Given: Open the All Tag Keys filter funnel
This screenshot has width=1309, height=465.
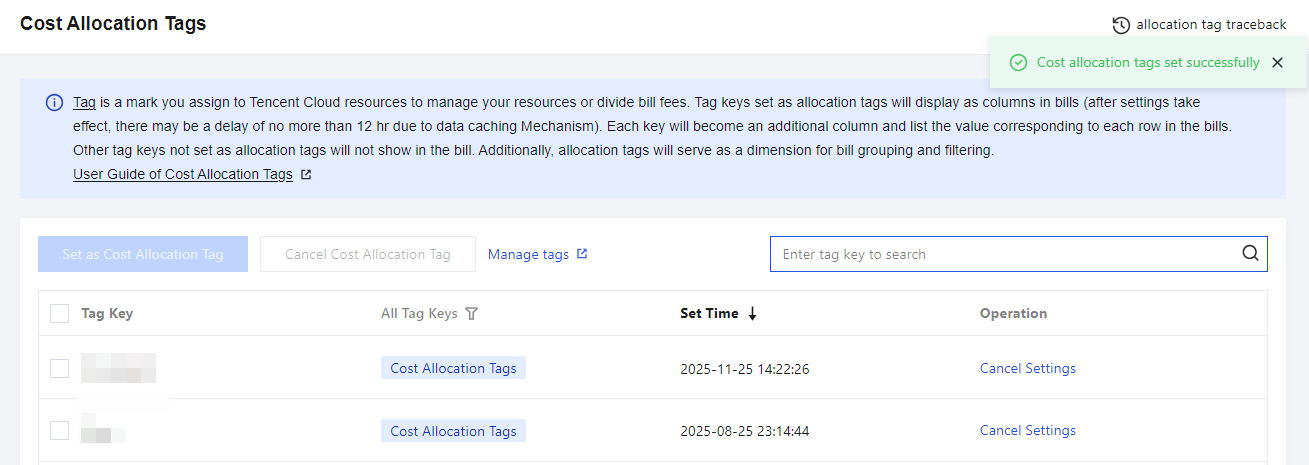Looking at the screenshot, I should point(472,314).
